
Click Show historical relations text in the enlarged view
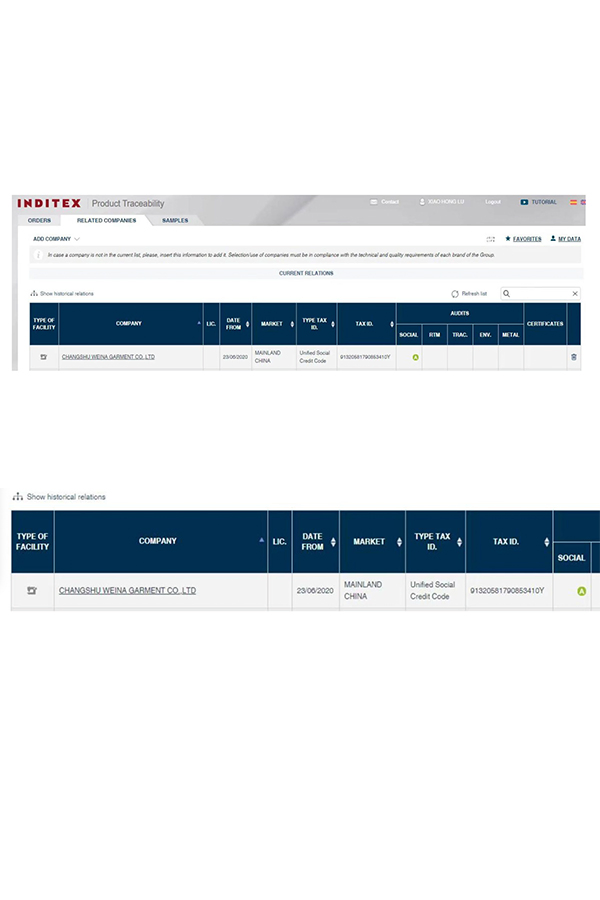pos(66,496)
